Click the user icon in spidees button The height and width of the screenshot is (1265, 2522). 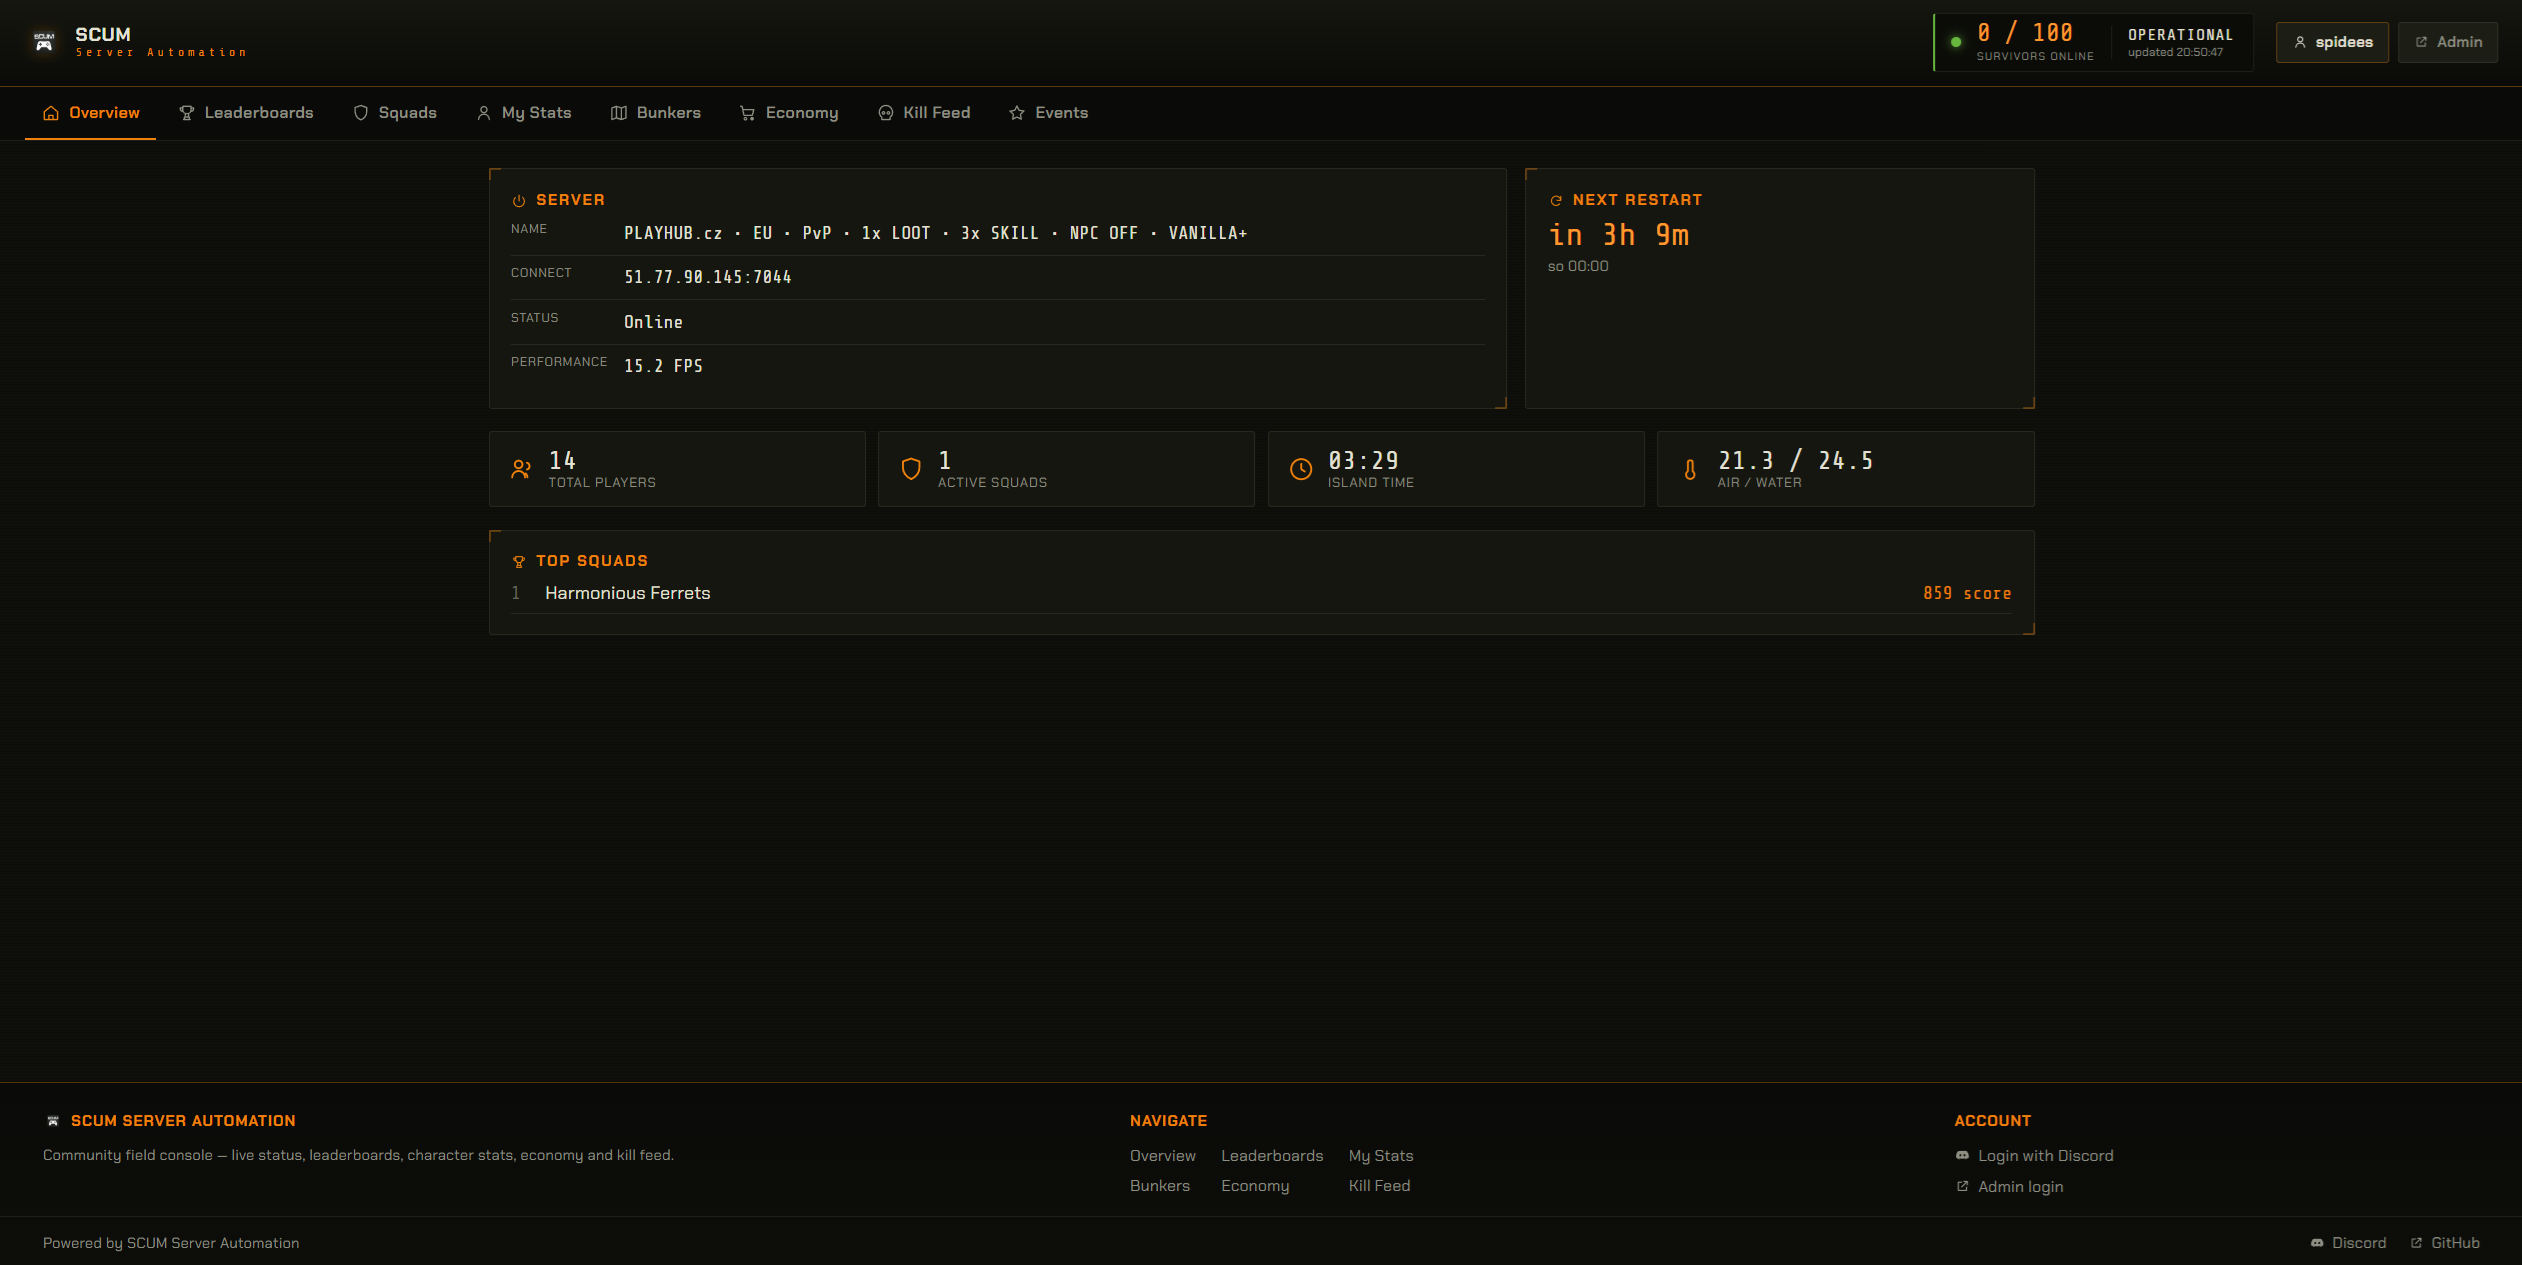click(2300, 42)
